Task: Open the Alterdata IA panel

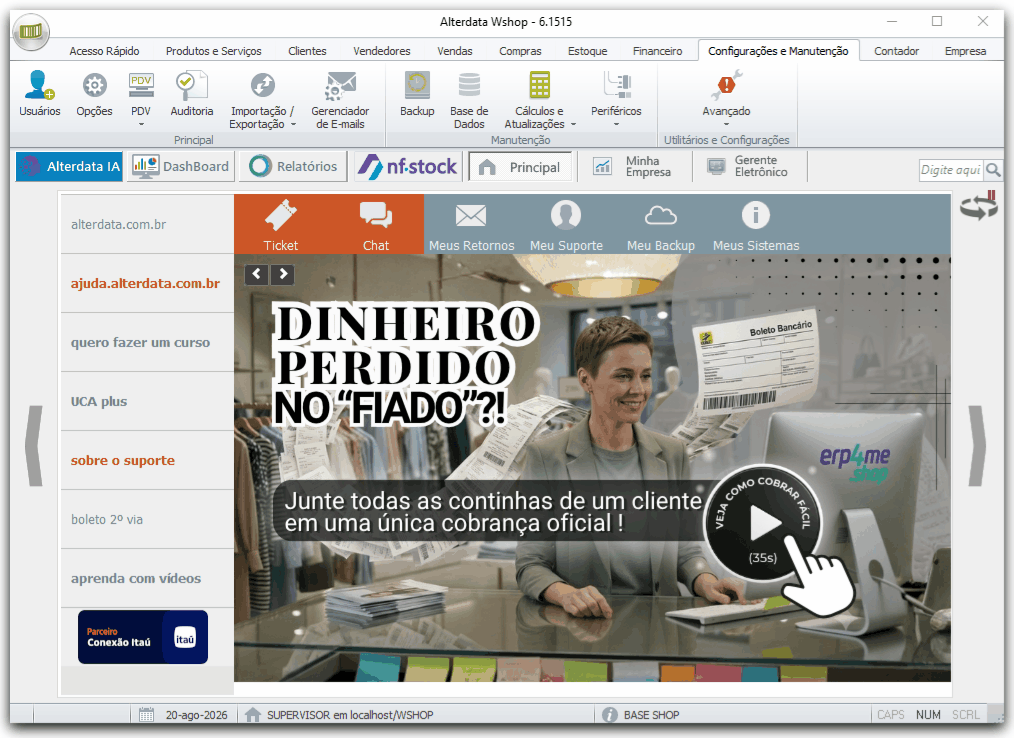Action: click(x=69, y=166)
